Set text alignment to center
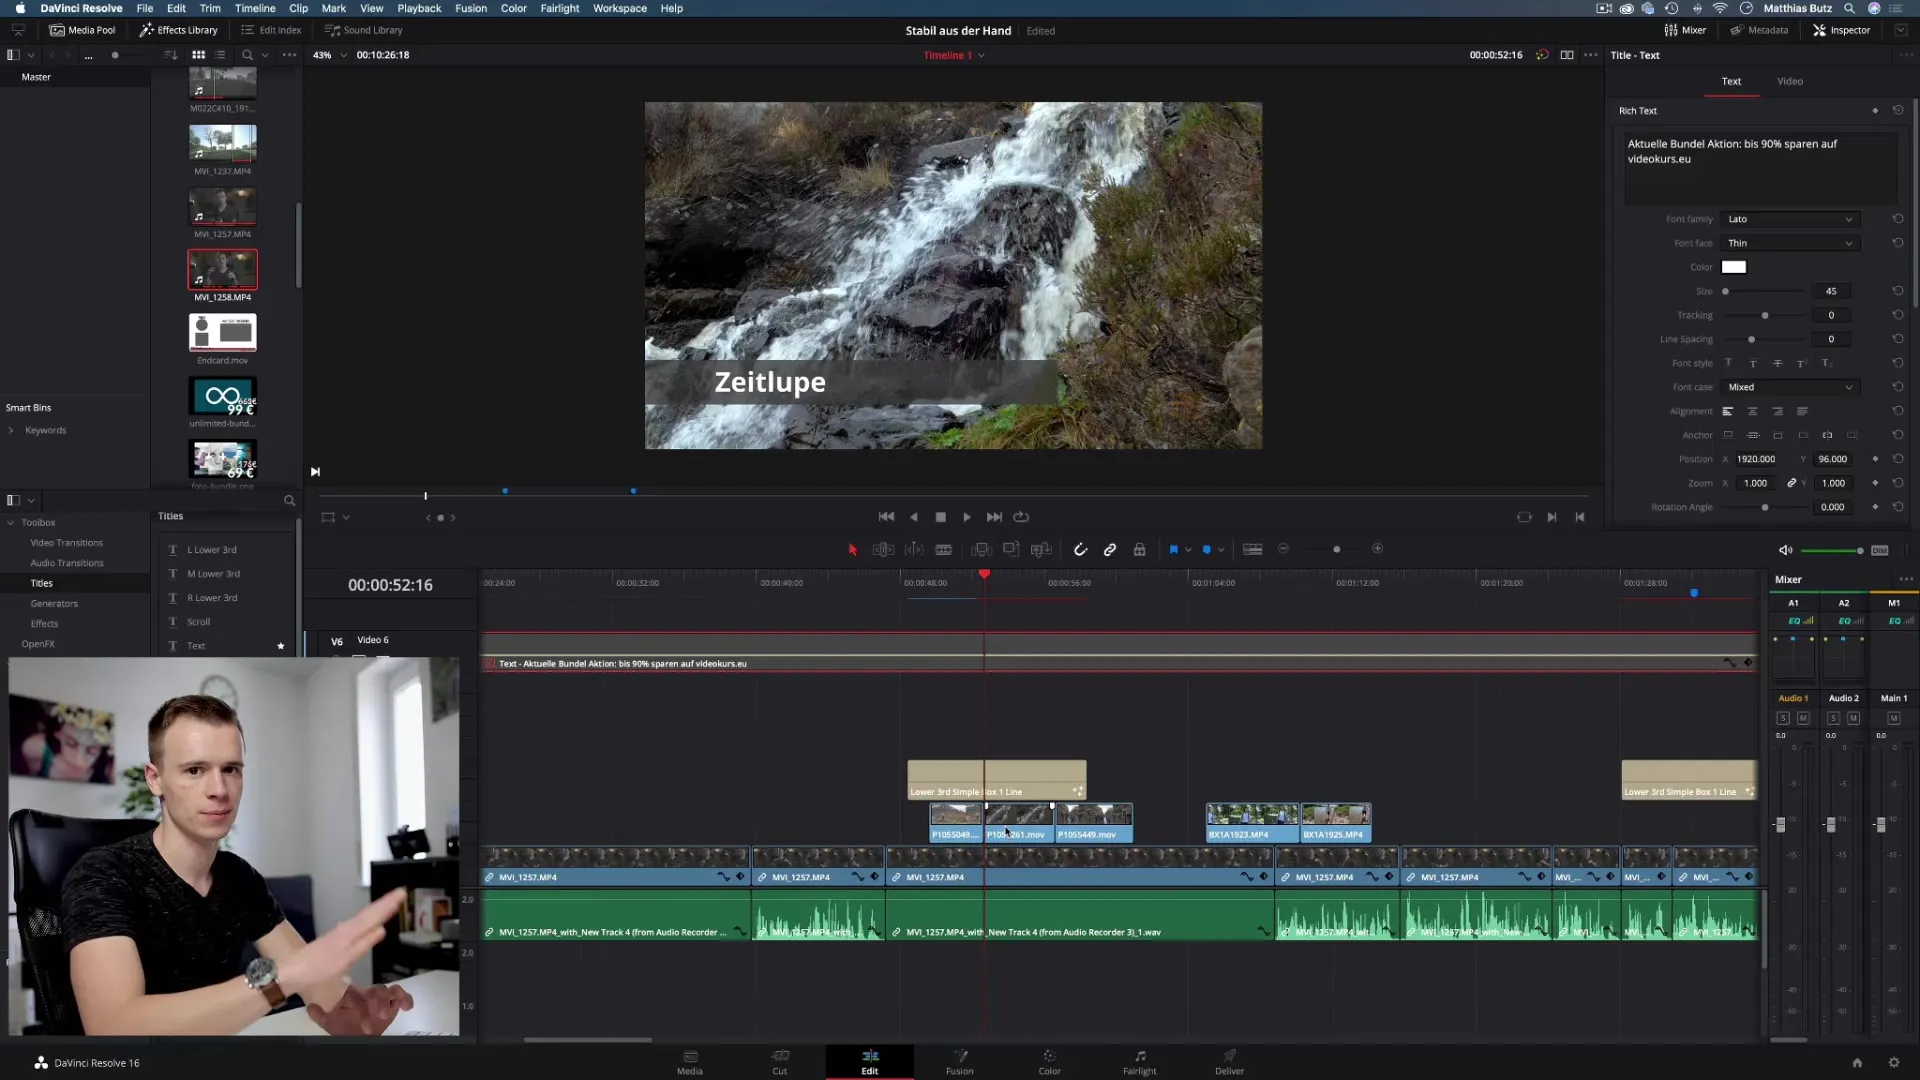 coord(1752,411)
